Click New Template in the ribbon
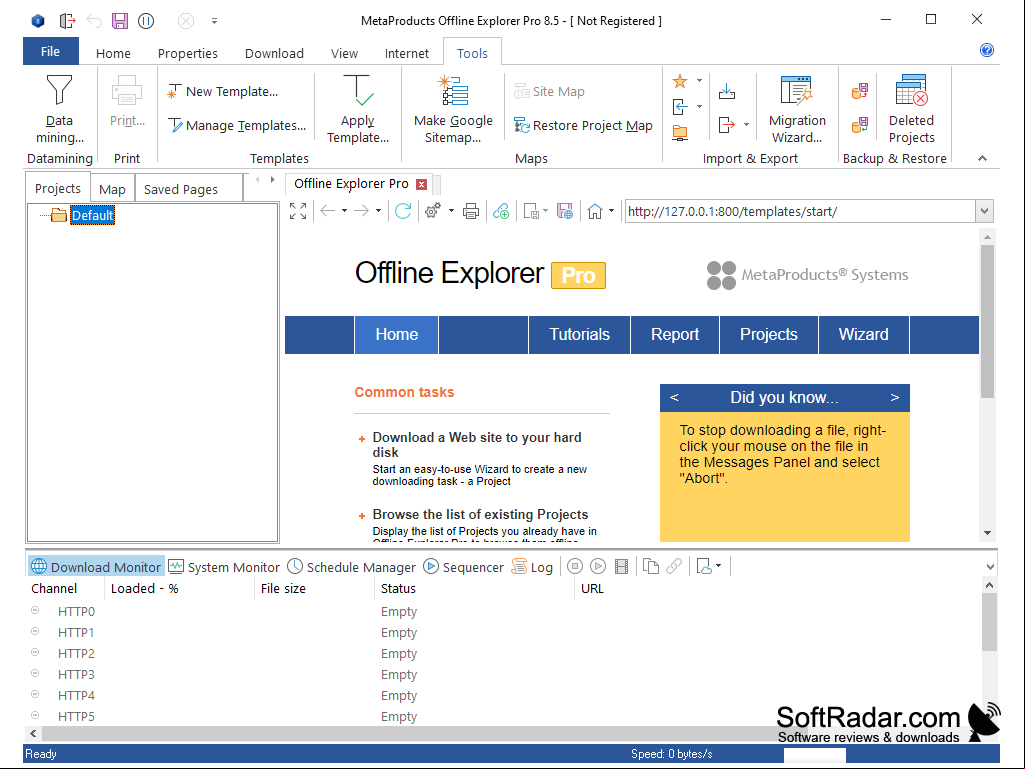The width and height of the screenshot is (1025, 769). coord(222,92)
